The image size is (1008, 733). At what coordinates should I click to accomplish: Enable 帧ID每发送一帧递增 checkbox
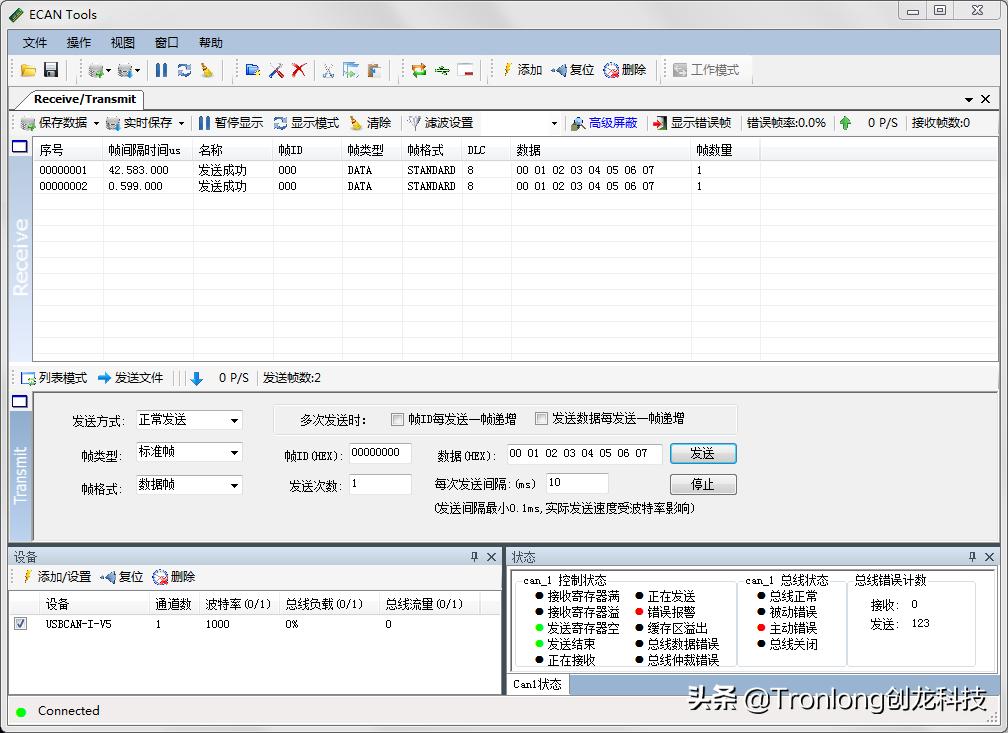[396, 418]
